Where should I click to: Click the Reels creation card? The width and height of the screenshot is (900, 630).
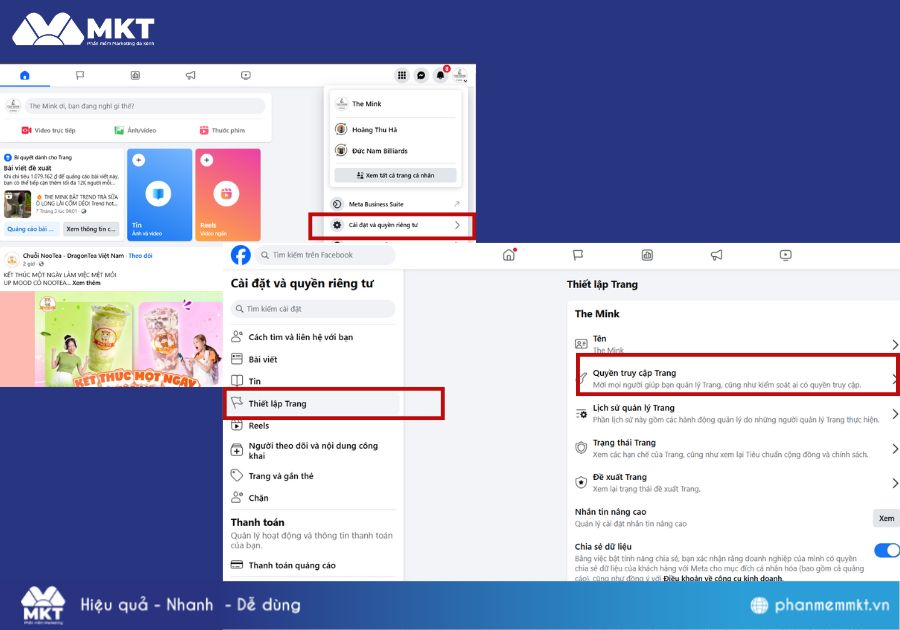(228, 195)
